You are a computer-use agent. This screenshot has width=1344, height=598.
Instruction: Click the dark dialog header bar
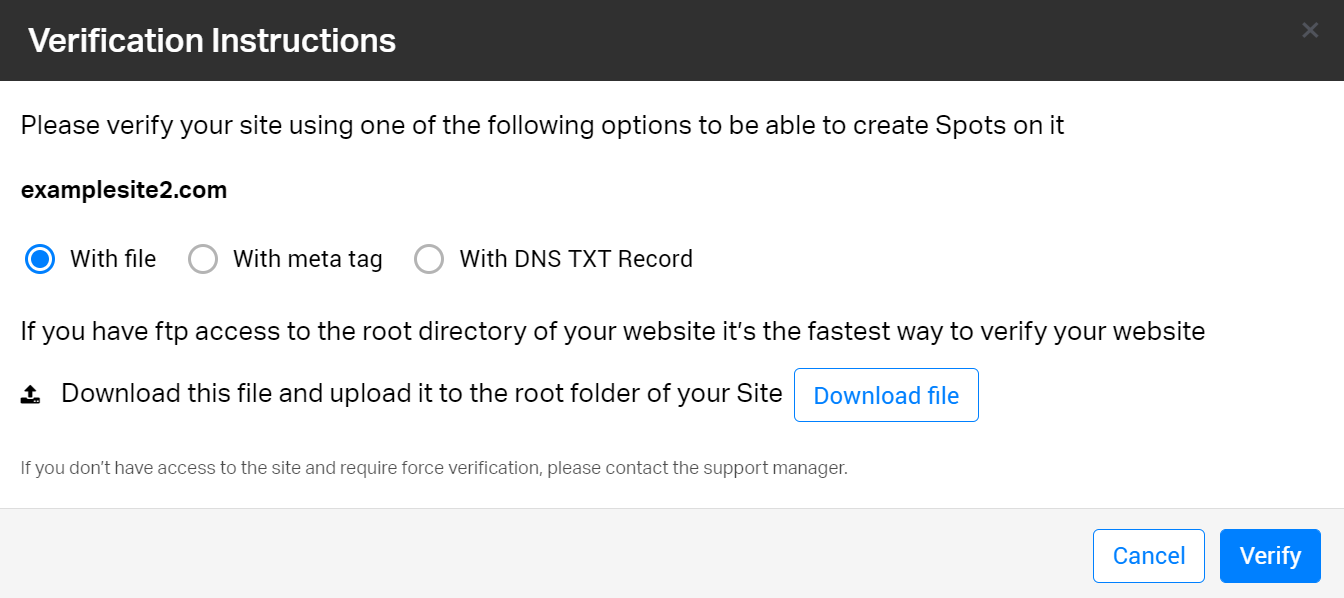[x=800, y=41]
